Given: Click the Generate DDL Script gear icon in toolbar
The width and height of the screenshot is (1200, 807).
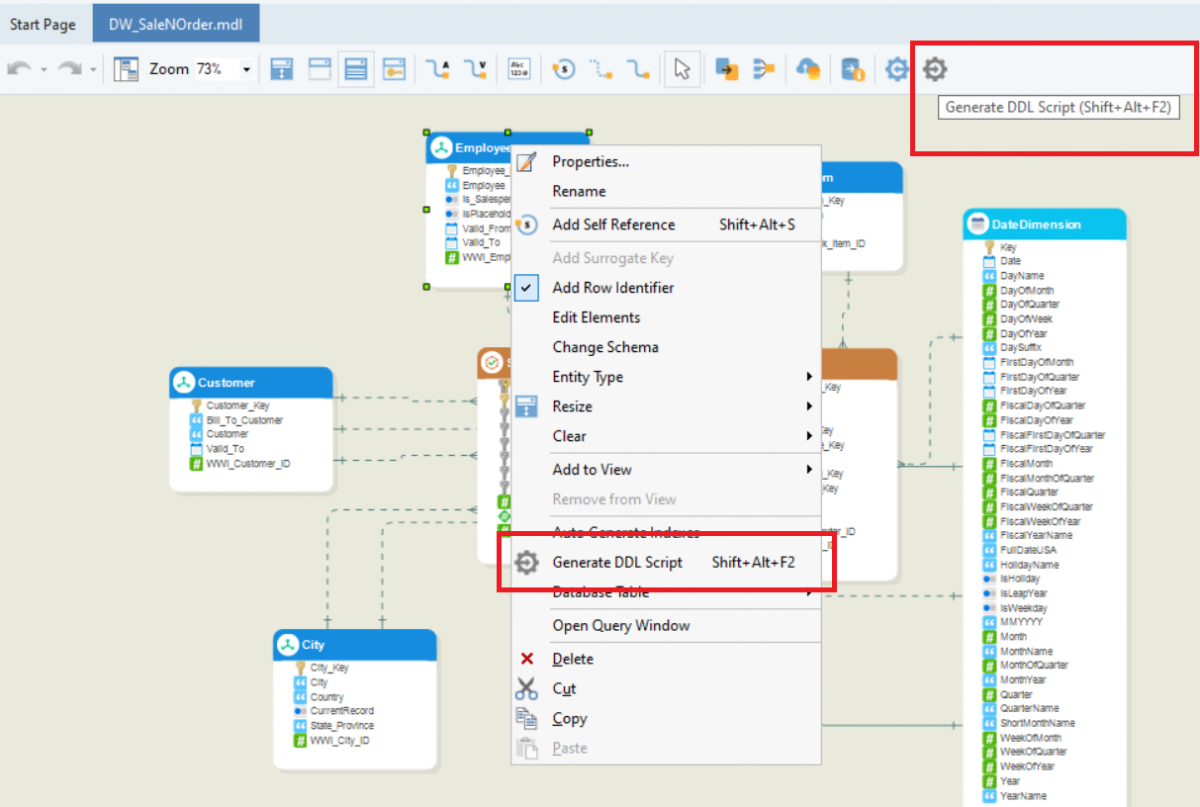Looking at the screenshot, I should coord(933,69).
